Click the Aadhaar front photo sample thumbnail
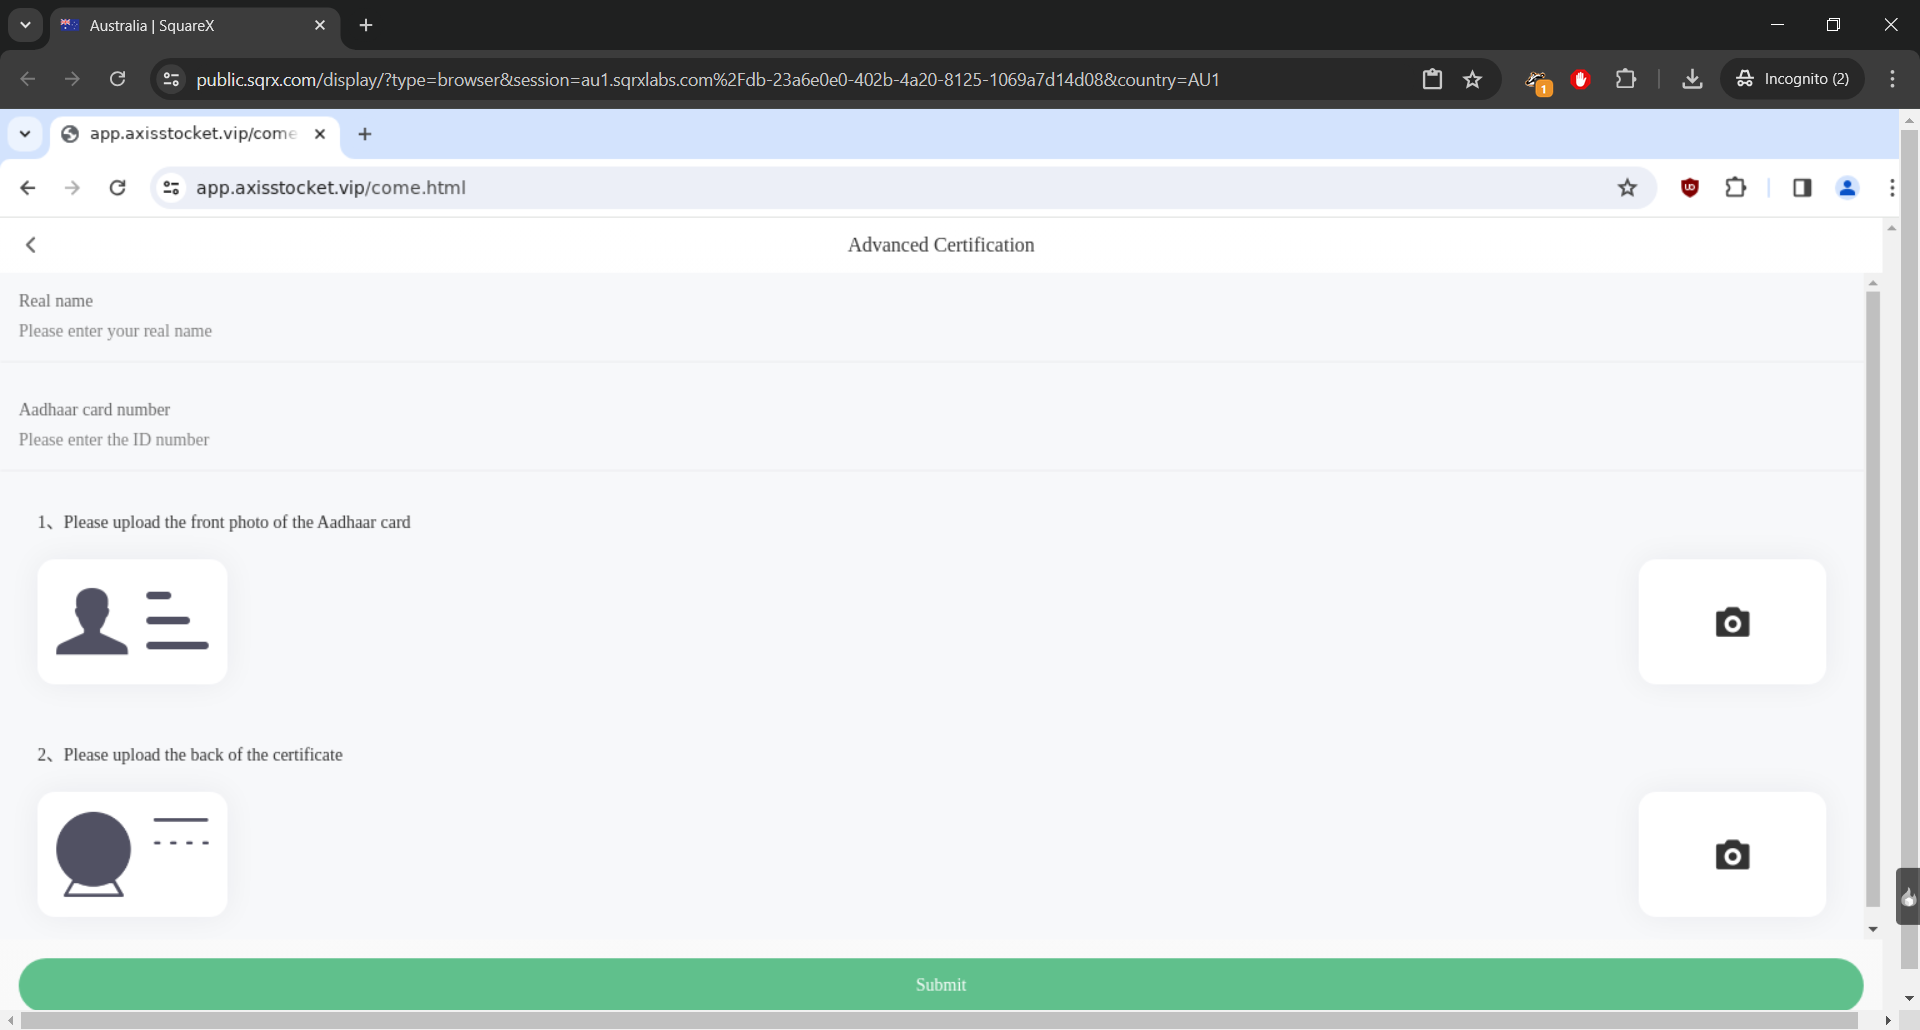The width and height of the screenshot is (1920, 1030). click(x=132, y=622)
